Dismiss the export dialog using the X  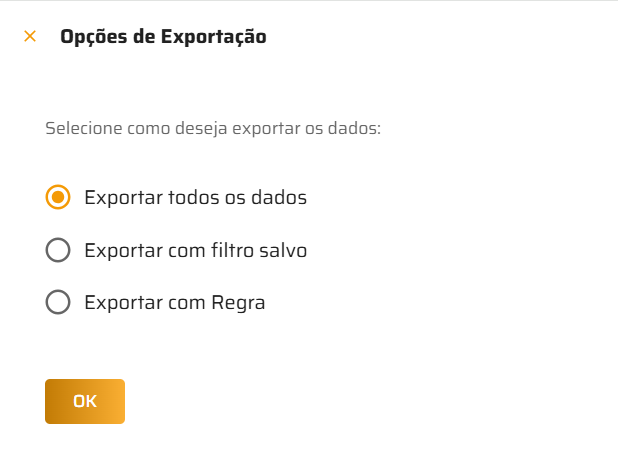[x=30, y=37]
